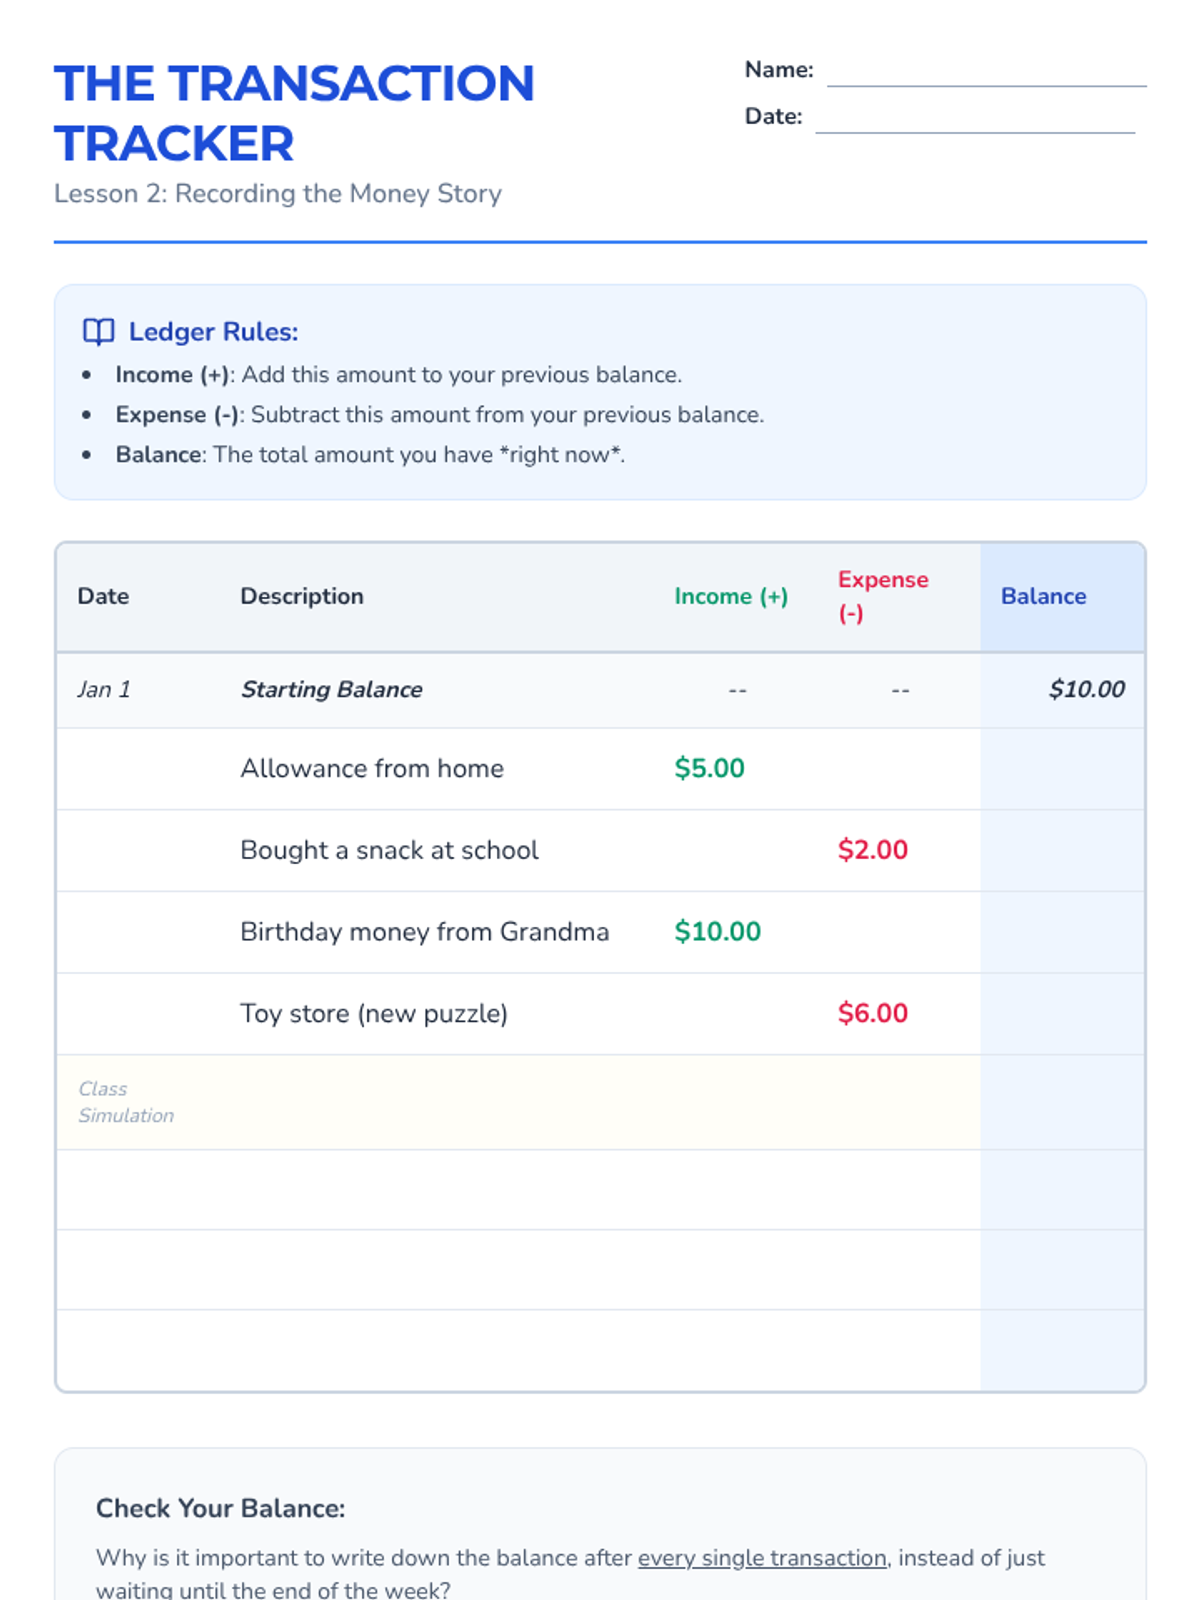This screenshot has width=1200, height=1600.
Task: Select the Class Simulation row label
Action: tap(126, 1102)
